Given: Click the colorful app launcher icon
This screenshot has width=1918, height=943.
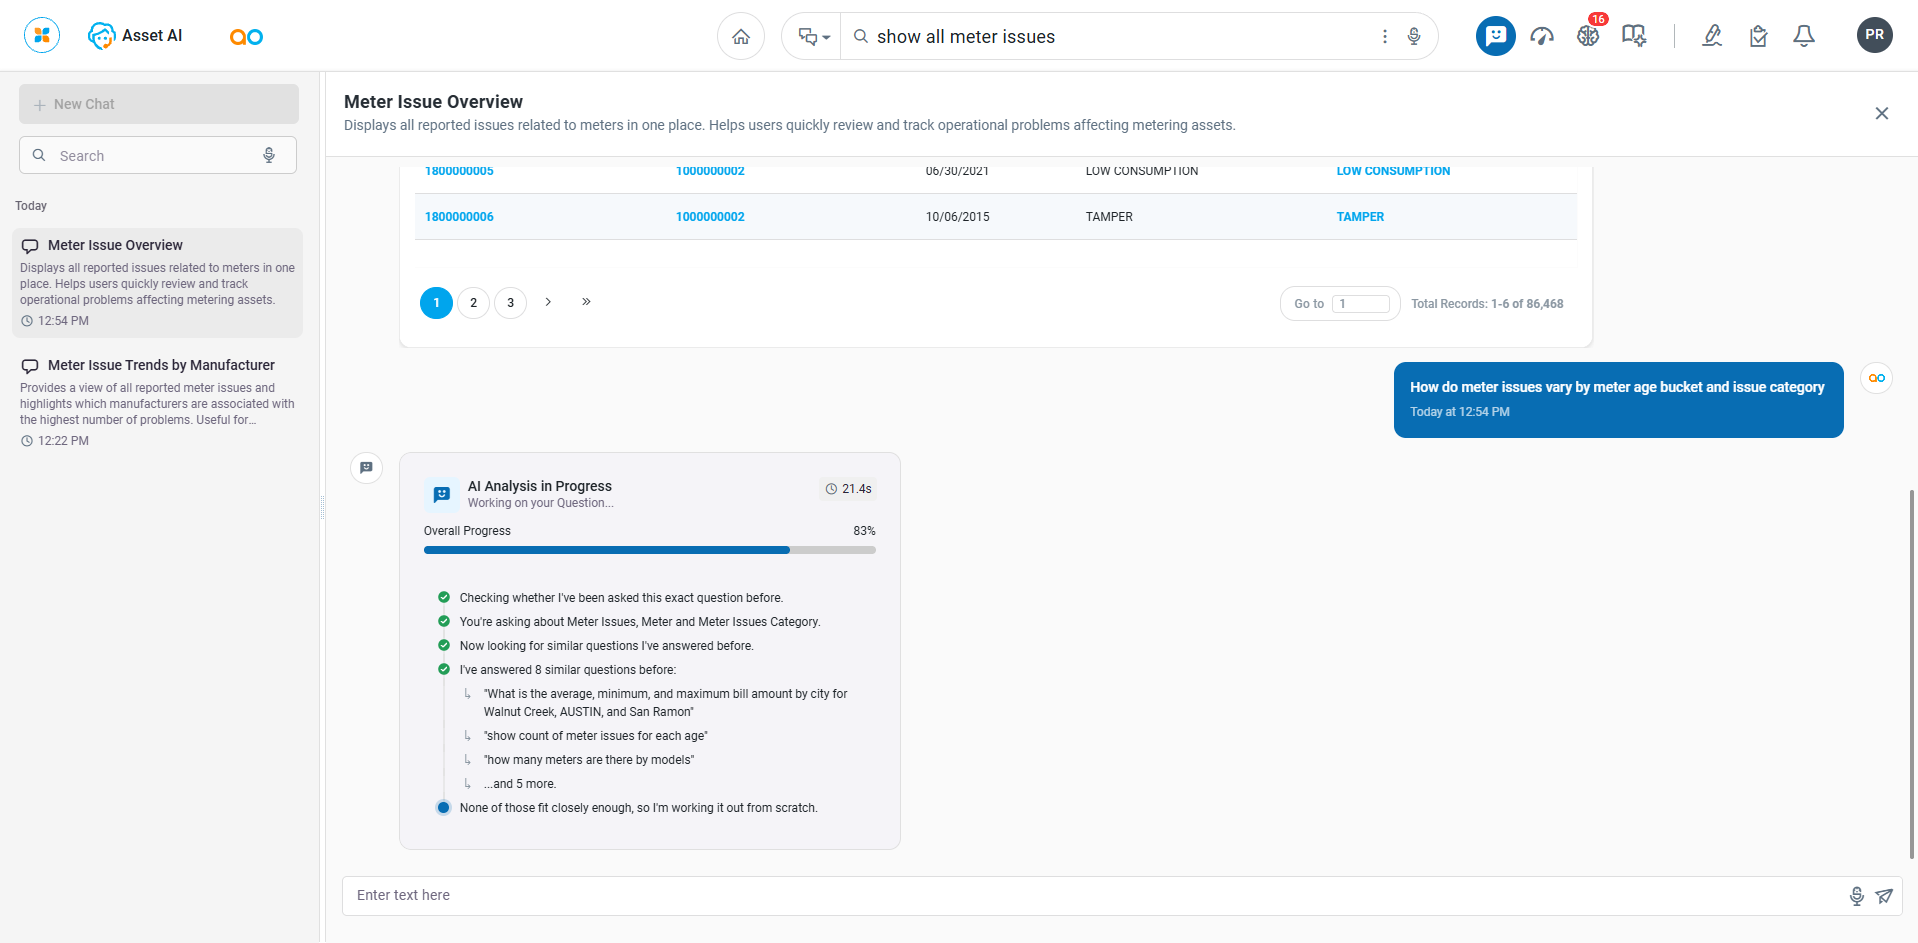Looking at the screenshot, I should [42, 36].
